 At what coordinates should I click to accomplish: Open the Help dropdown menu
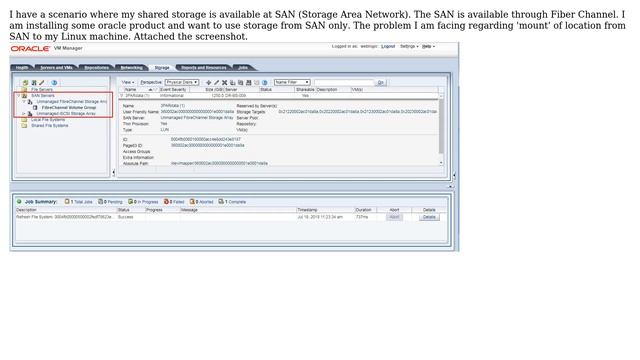coord(428,47)
